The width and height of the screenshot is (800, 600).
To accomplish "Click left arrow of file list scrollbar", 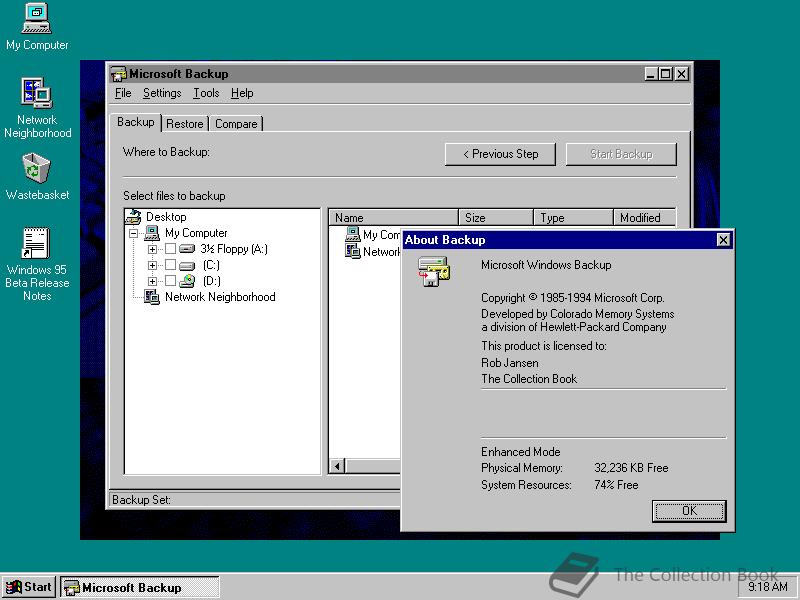I will [337, 466].
